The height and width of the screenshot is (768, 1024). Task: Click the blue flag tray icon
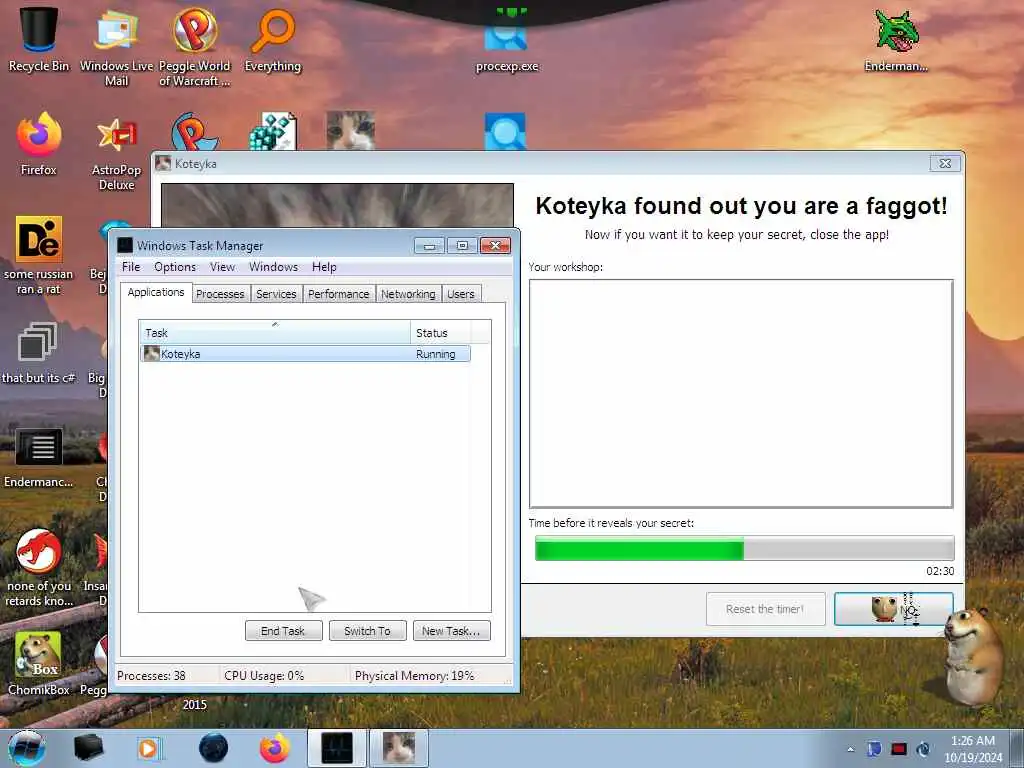click(x=874, y=749)
